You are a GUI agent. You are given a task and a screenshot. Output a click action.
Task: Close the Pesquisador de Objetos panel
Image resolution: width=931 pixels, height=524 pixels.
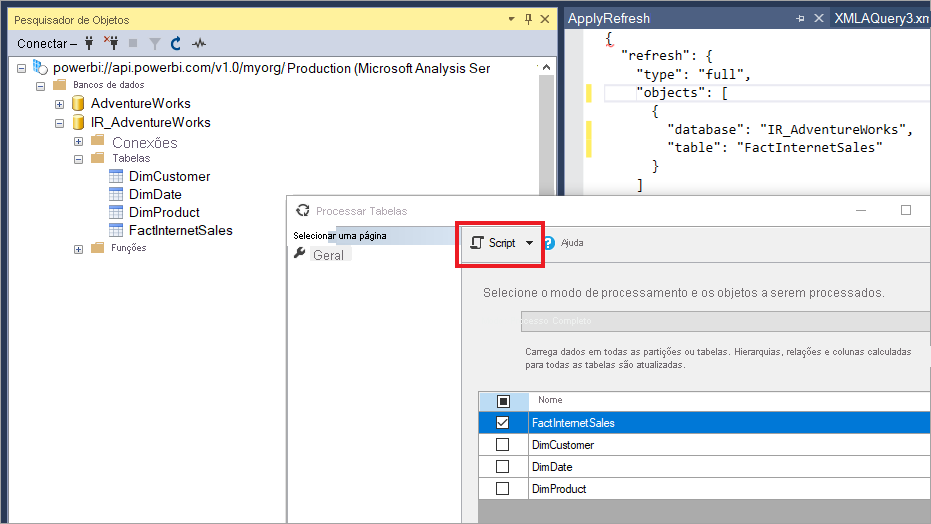544,19
